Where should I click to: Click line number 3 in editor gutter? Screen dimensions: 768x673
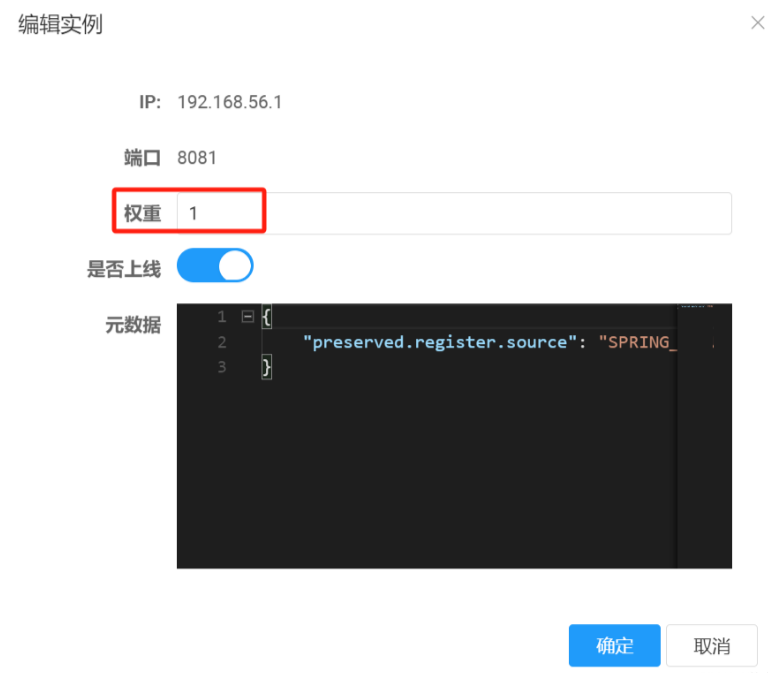point(221,367)
